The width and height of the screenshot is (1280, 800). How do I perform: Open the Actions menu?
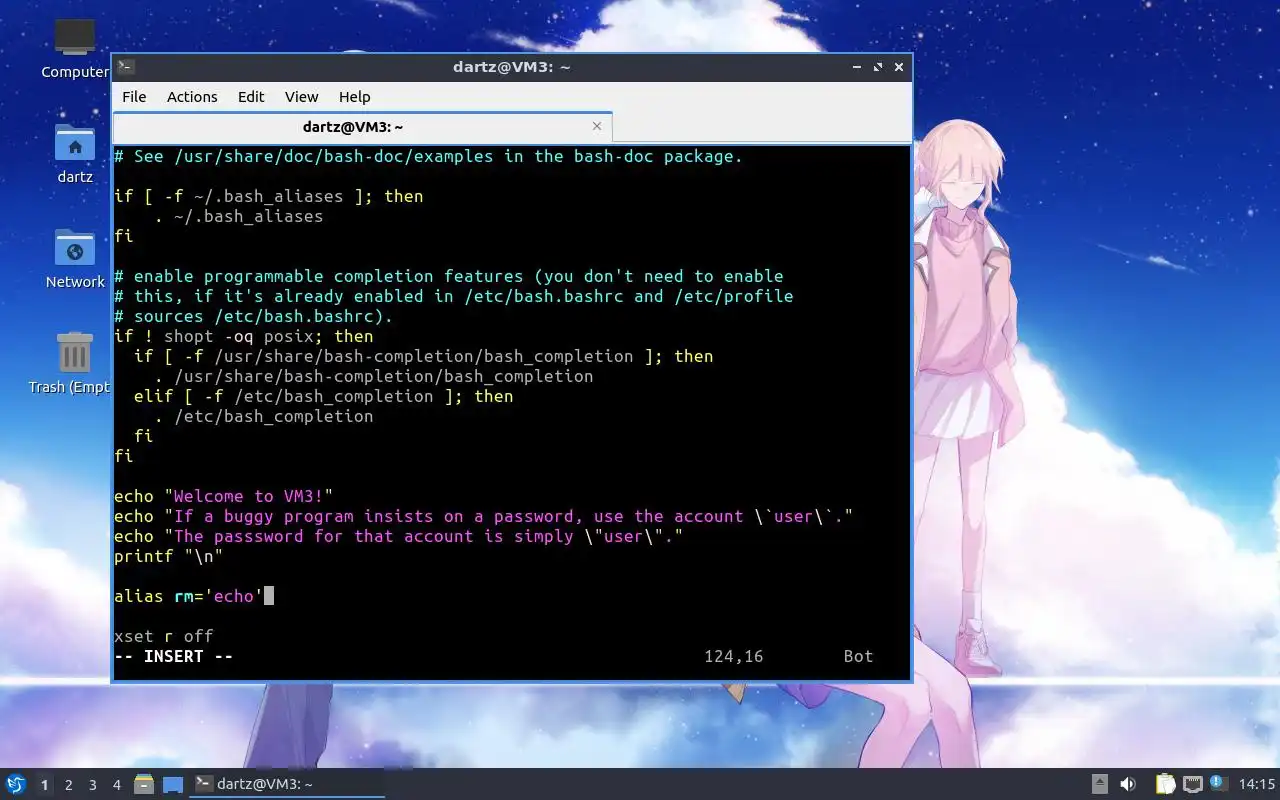coord(192,96)
